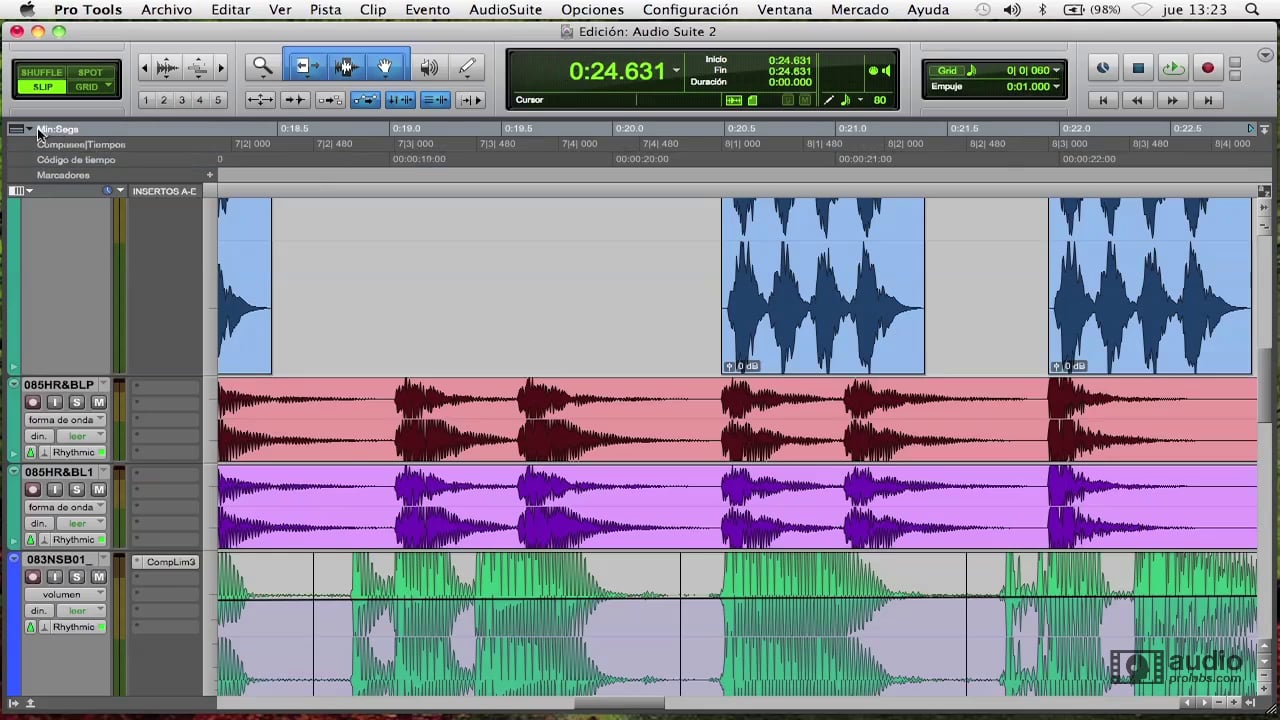Open Rhythmic elastic audio selector on 083NSB01_
This screenshot has width=1280, height=720.
78,627
